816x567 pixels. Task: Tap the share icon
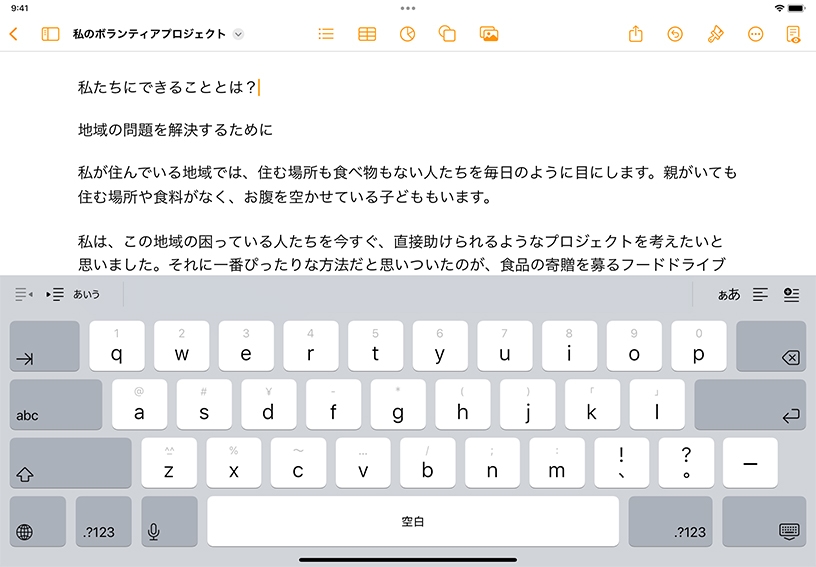(x=636, y=34)
